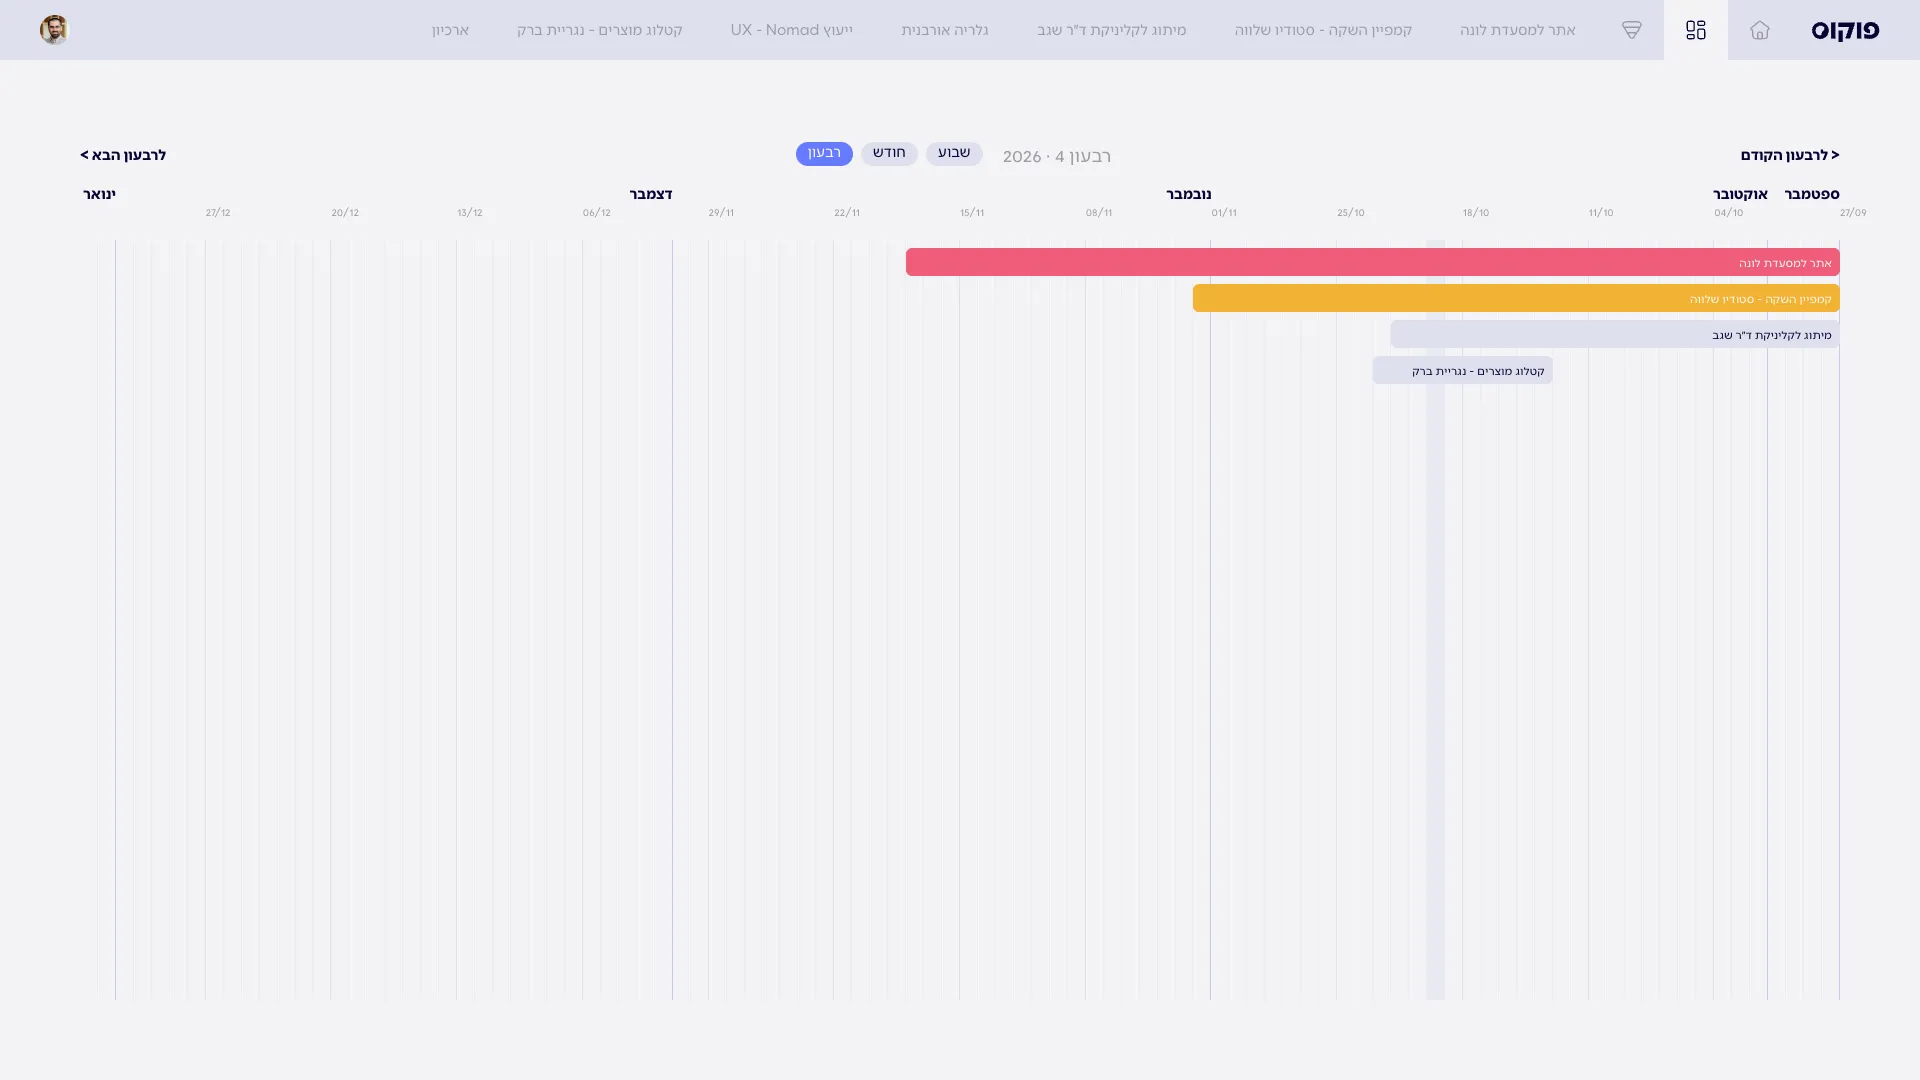Click the 27/12 week date label
This screenshot has width=1920, height=1080.
point(218,213)
